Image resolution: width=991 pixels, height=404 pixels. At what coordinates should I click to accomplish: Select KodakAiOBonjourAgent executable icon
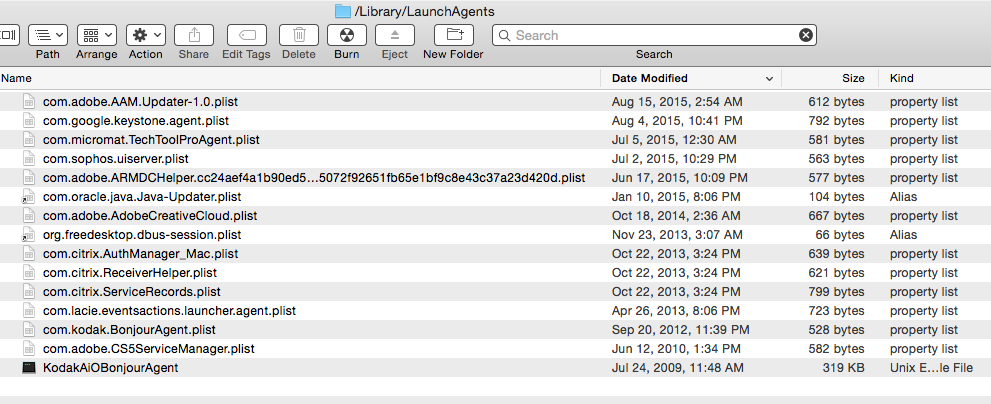click(x=29, y=367)
